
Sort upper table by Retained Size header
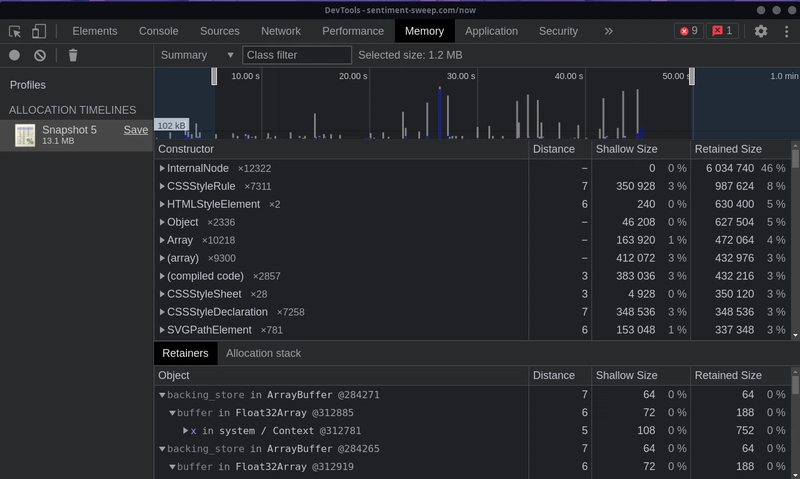pyautogui.click(x=740, y=149)
